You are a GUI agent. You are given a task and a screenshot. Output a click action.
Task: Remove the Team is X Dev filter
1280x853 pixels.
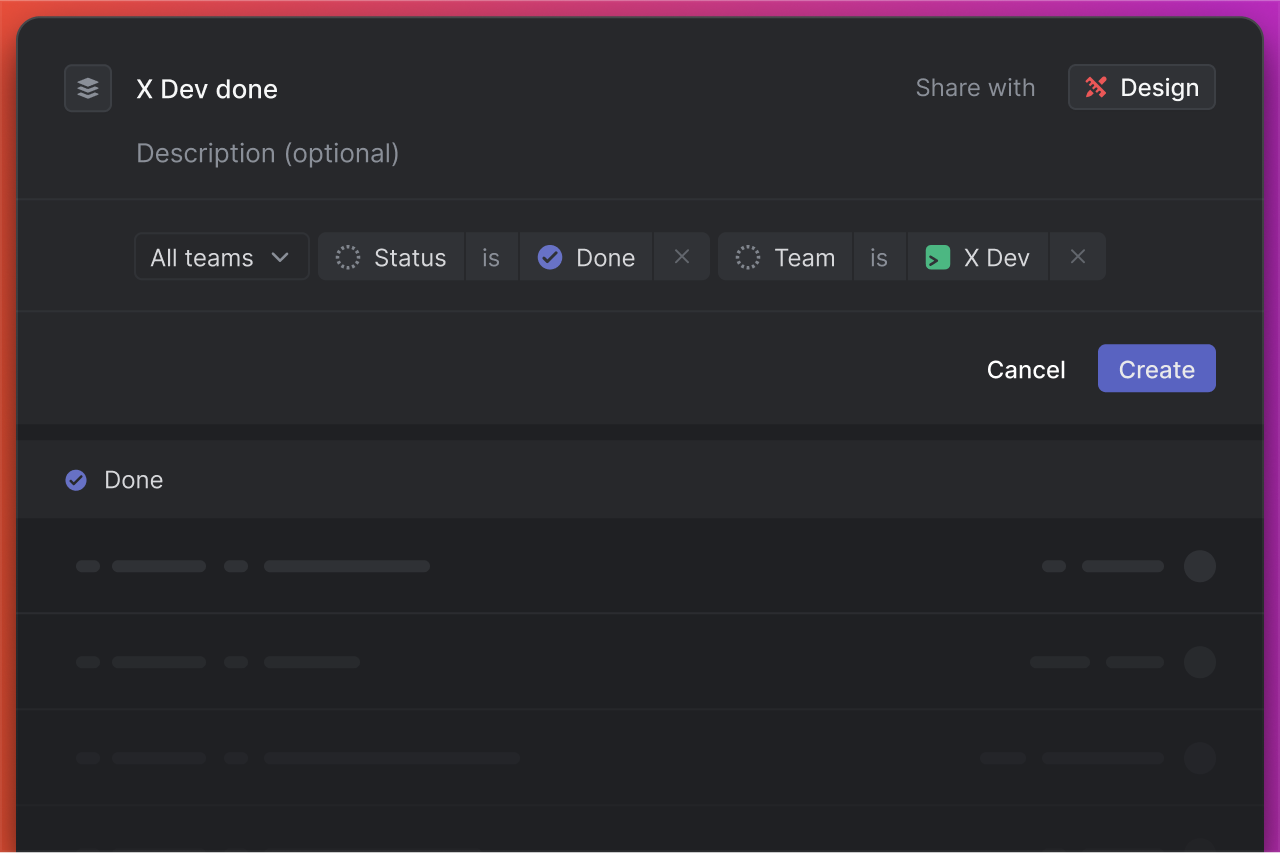click(x=1078, y=257)
